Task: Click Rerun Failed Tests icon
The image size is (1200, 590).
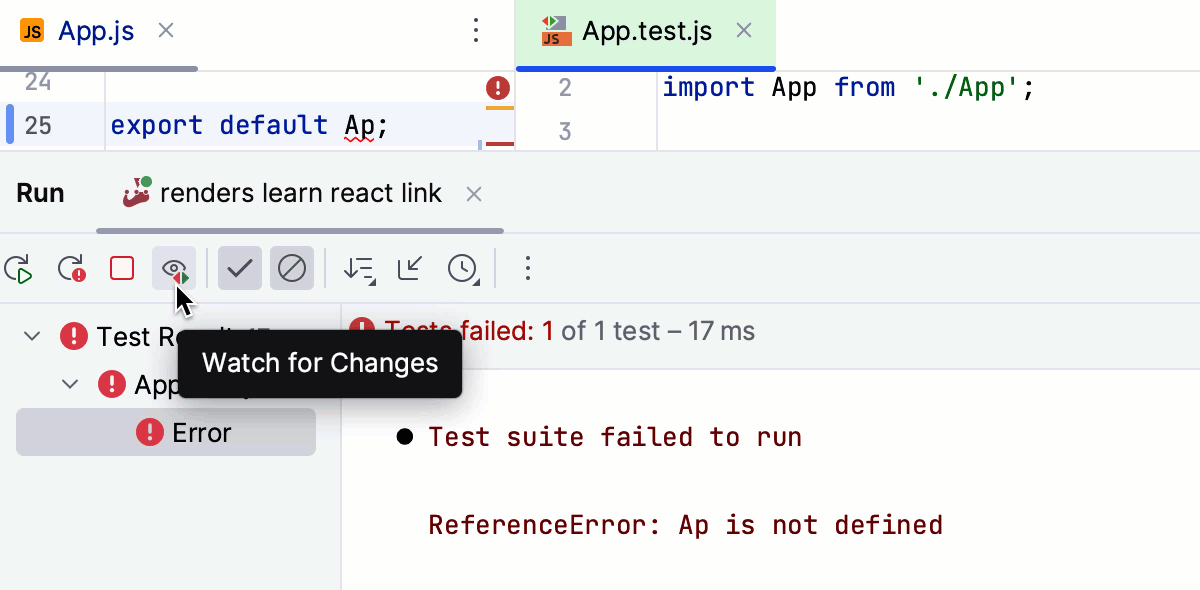Action: (72, 269)
